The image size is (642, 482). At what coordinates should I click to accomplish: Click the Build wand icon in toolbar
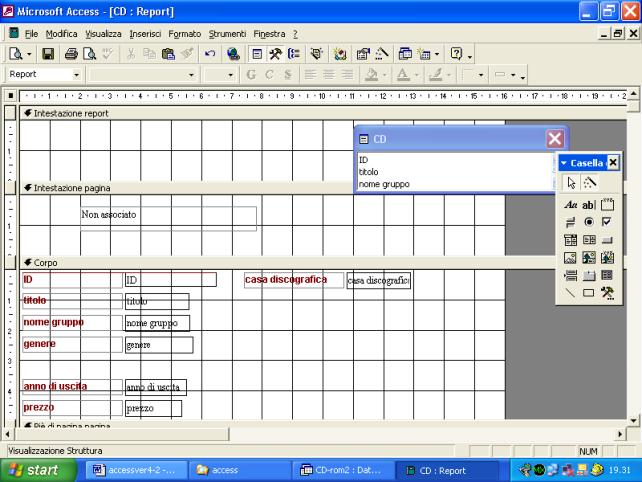click(x=382, y=54)
